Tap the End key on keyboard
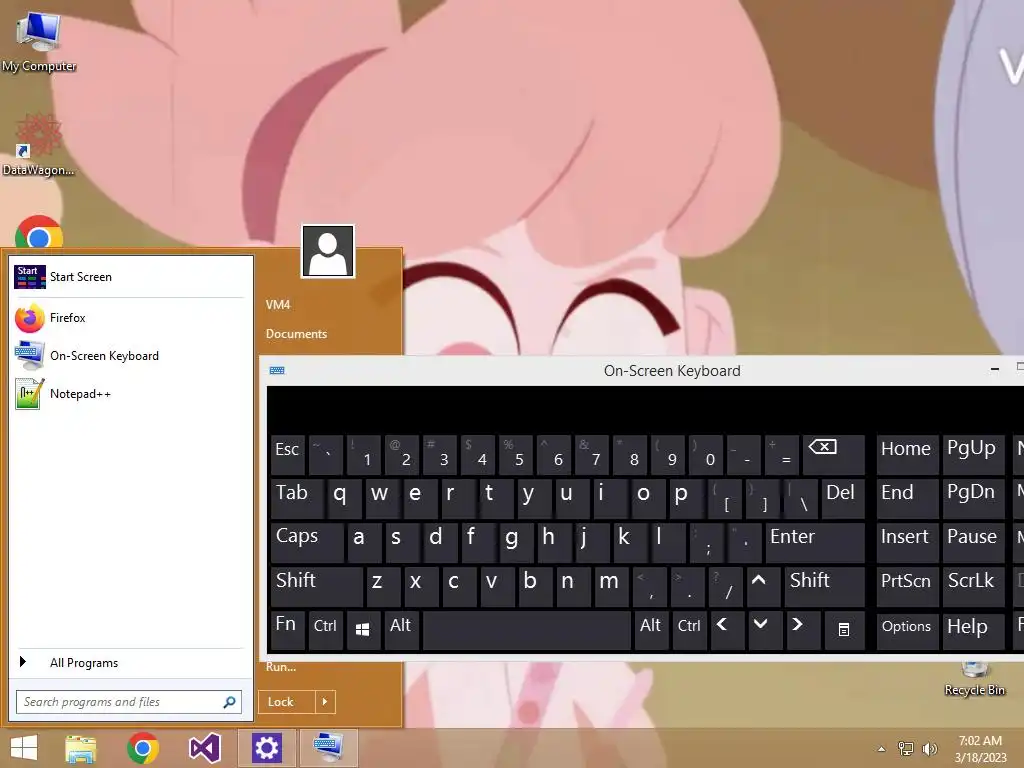This screenshot has width=1024, height=768. (x=906, y=498)
